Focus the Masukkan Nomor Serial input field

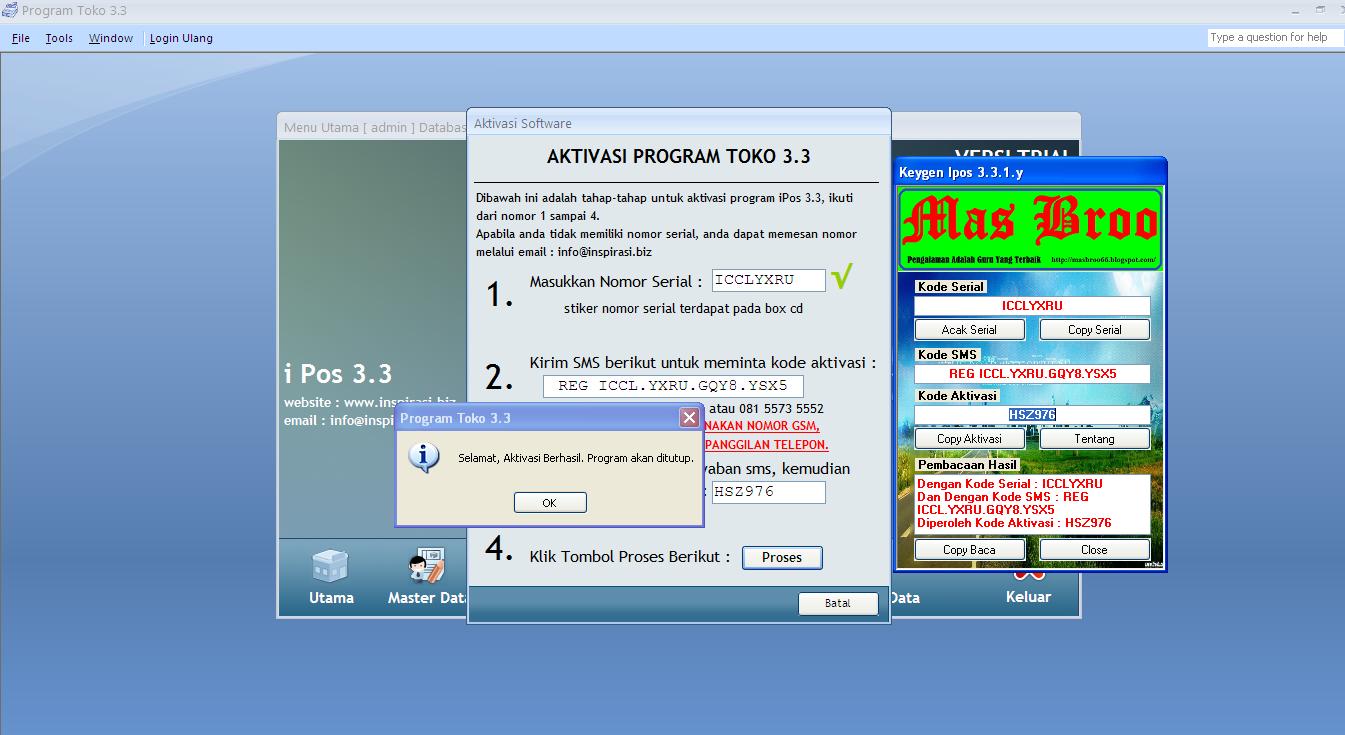pos(769,281)
